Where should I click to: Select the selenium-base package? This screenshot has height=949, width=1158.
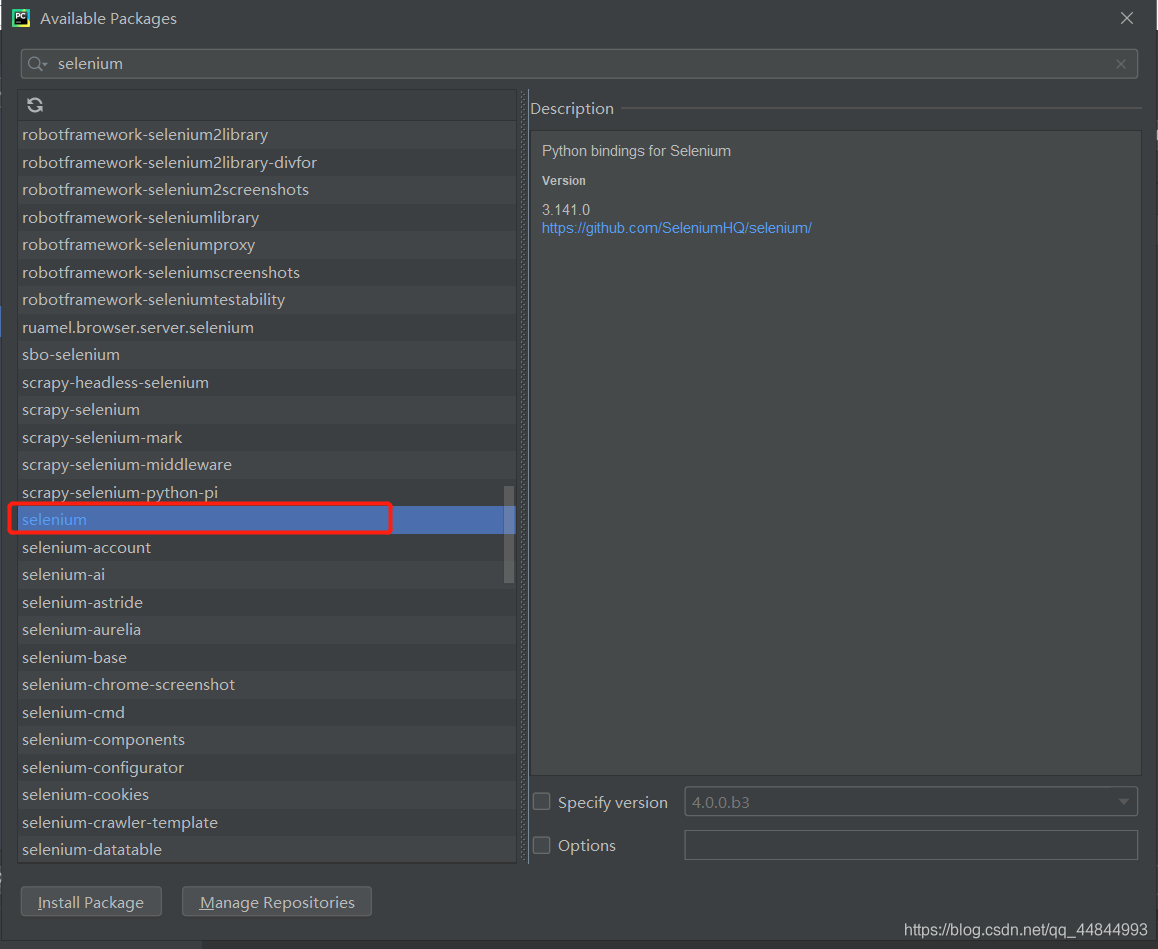click(267, 657)
